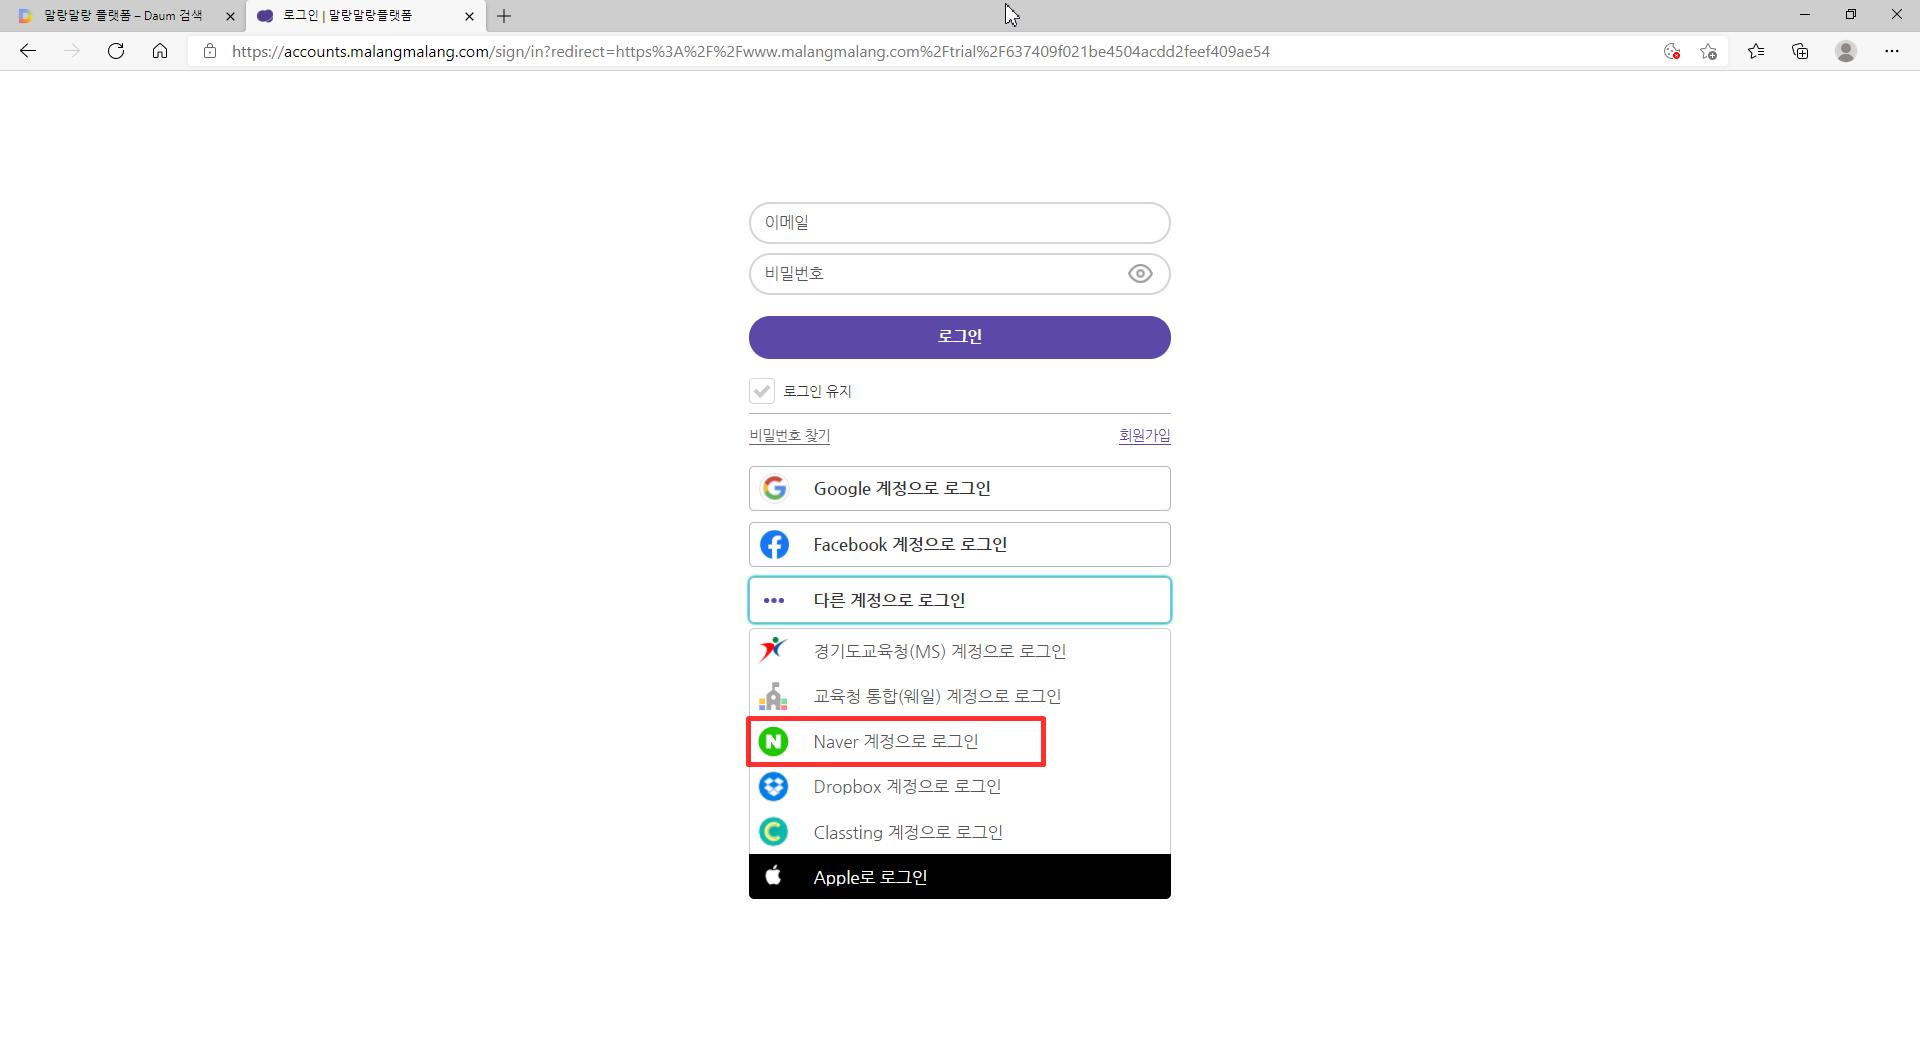Go to the browser Home page

[160, 51]
